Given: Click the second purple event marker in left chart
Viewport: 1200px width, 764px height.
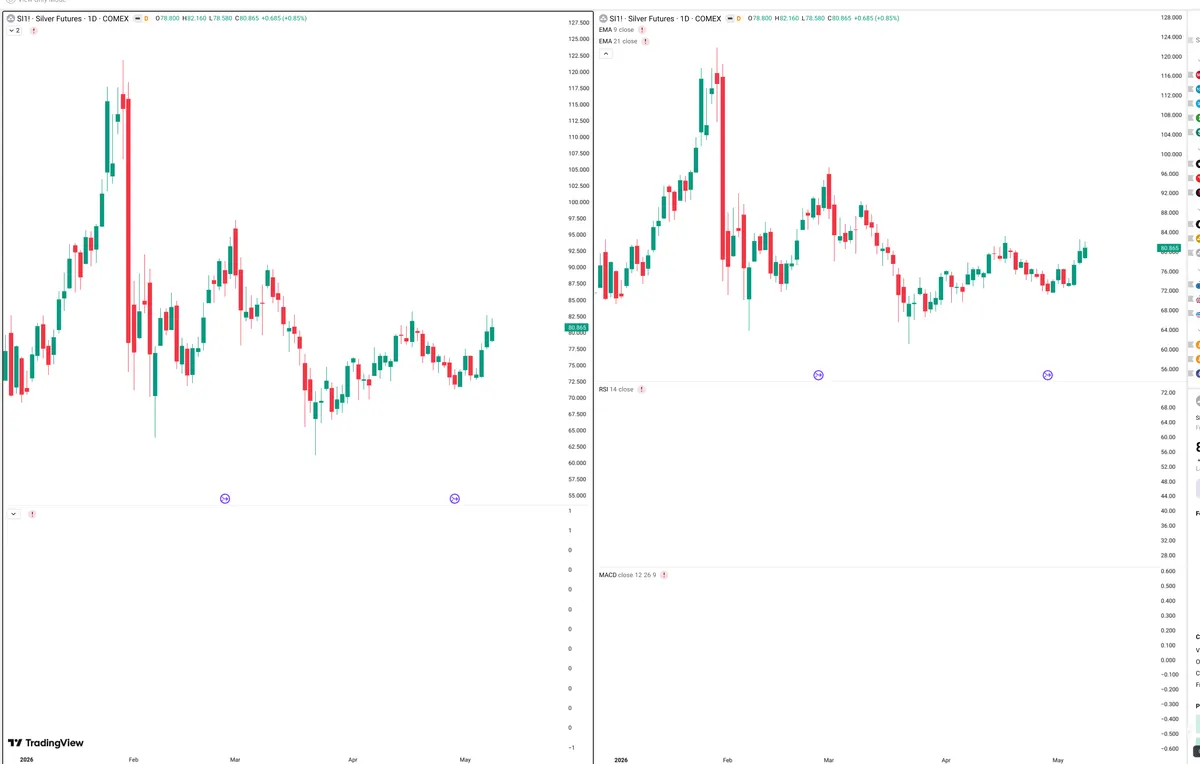Looking at the screenshot, I should tap(455, 498).
